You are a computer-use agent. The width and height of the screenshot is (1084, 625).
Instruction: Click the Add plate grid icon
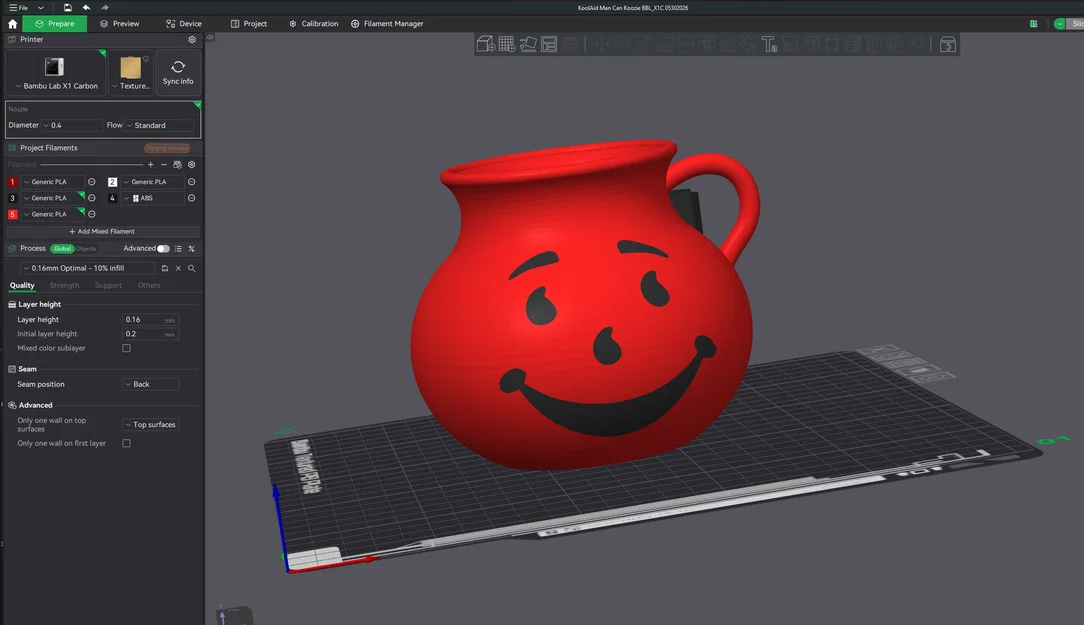[507, 44]
